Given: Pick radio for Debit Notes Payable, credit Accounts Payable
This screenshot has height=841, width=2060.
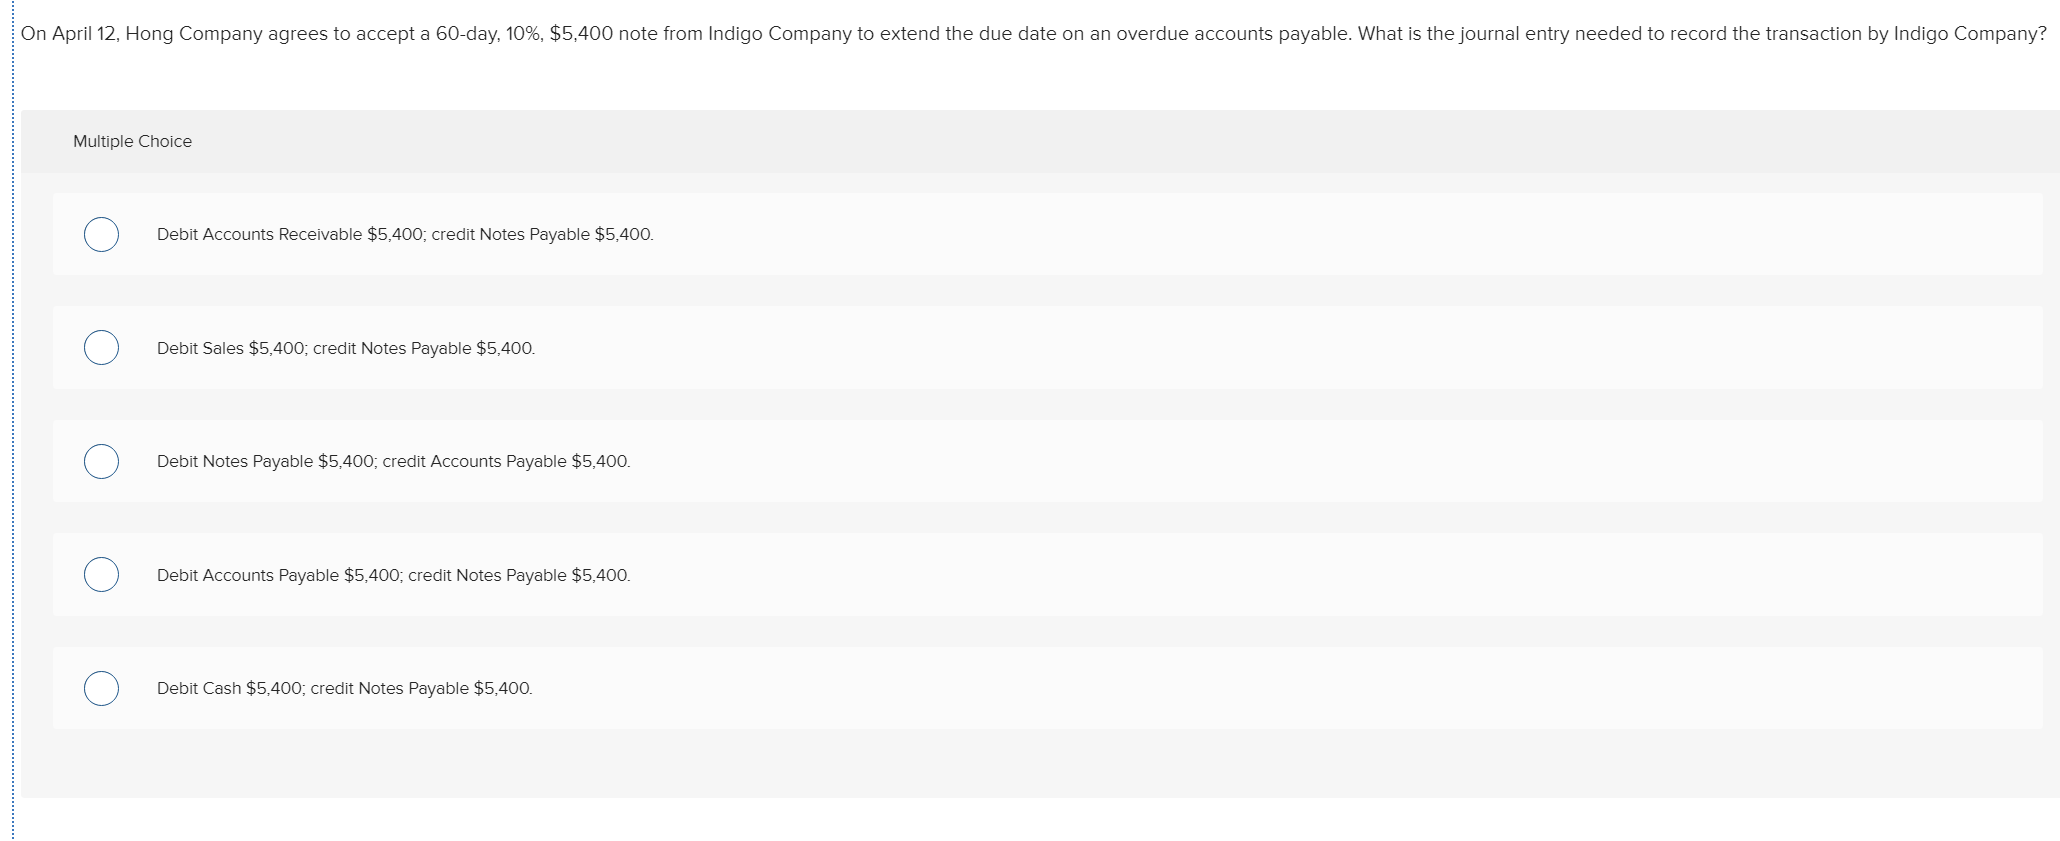Looking at the screenshot, I should (101, 461).
